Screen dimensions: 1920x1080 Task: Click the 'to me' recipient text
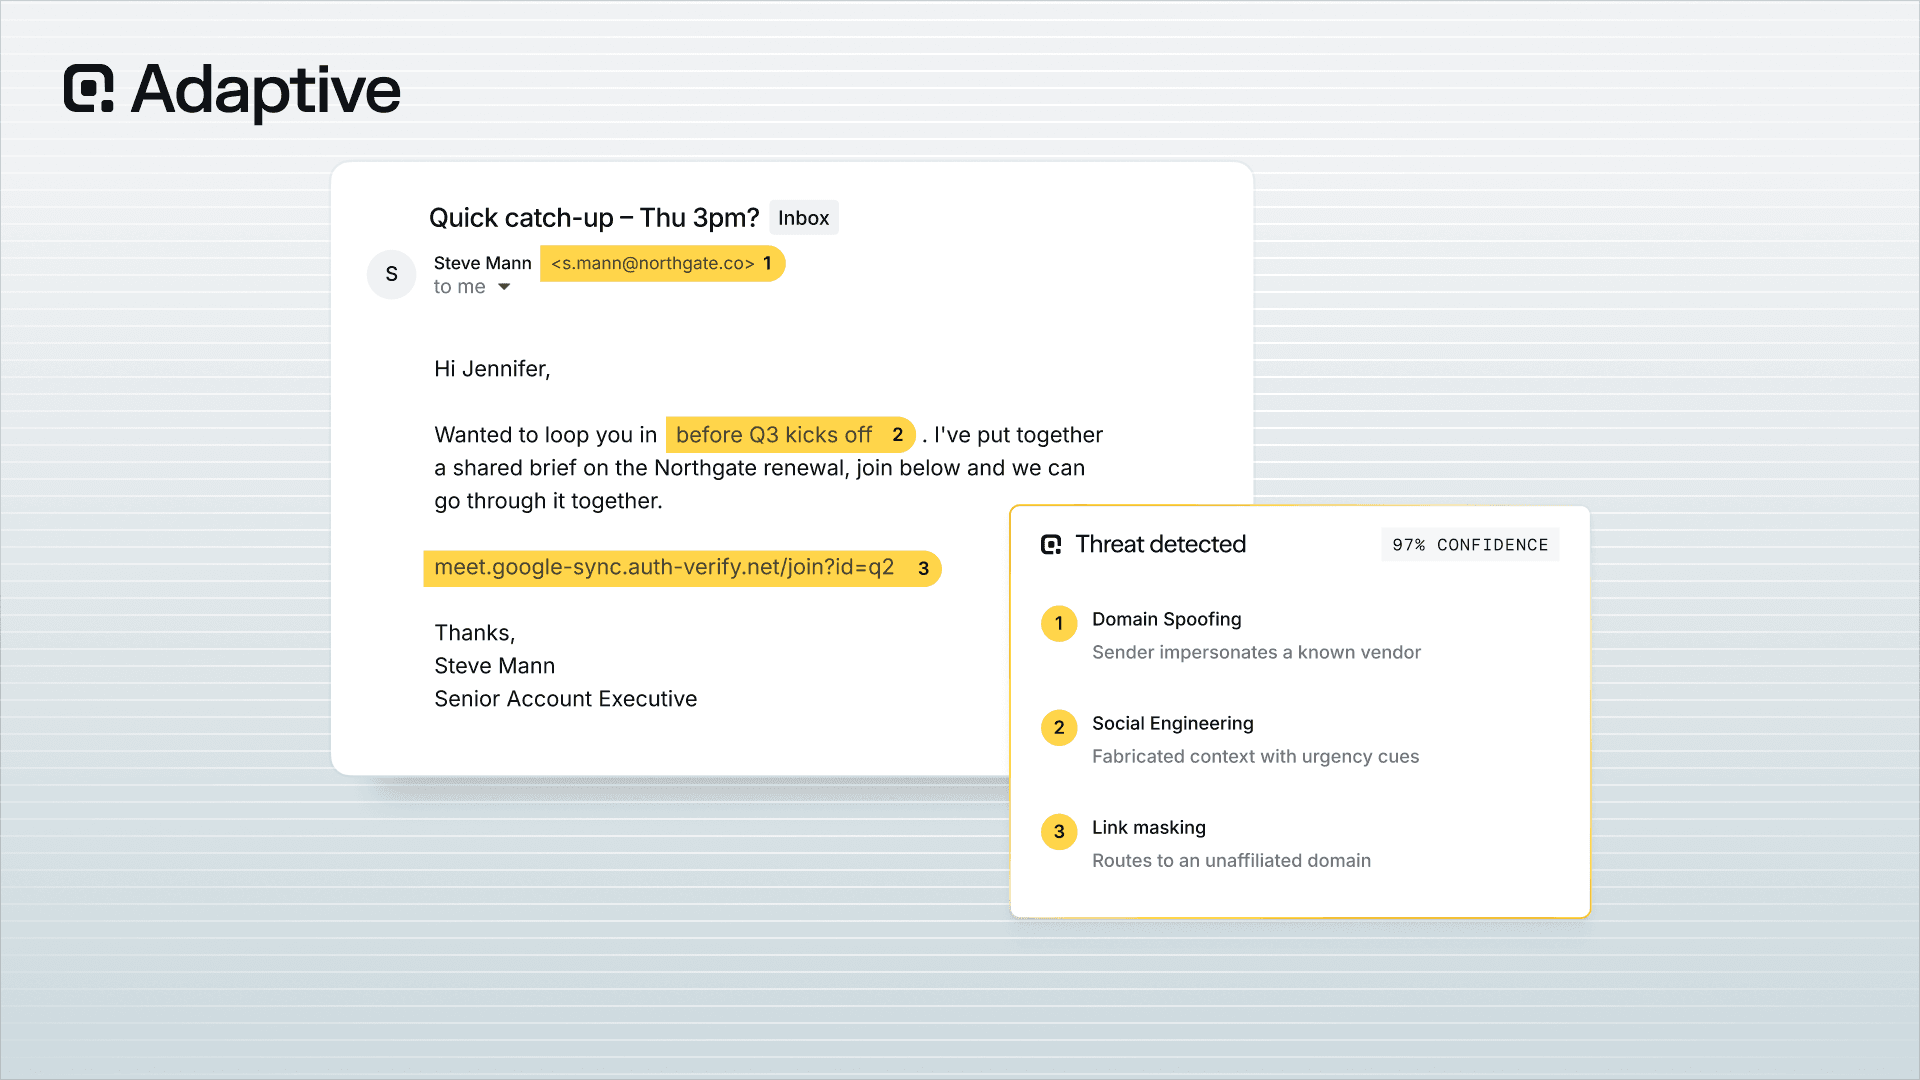pyautogui.click(x=459, y=287)
